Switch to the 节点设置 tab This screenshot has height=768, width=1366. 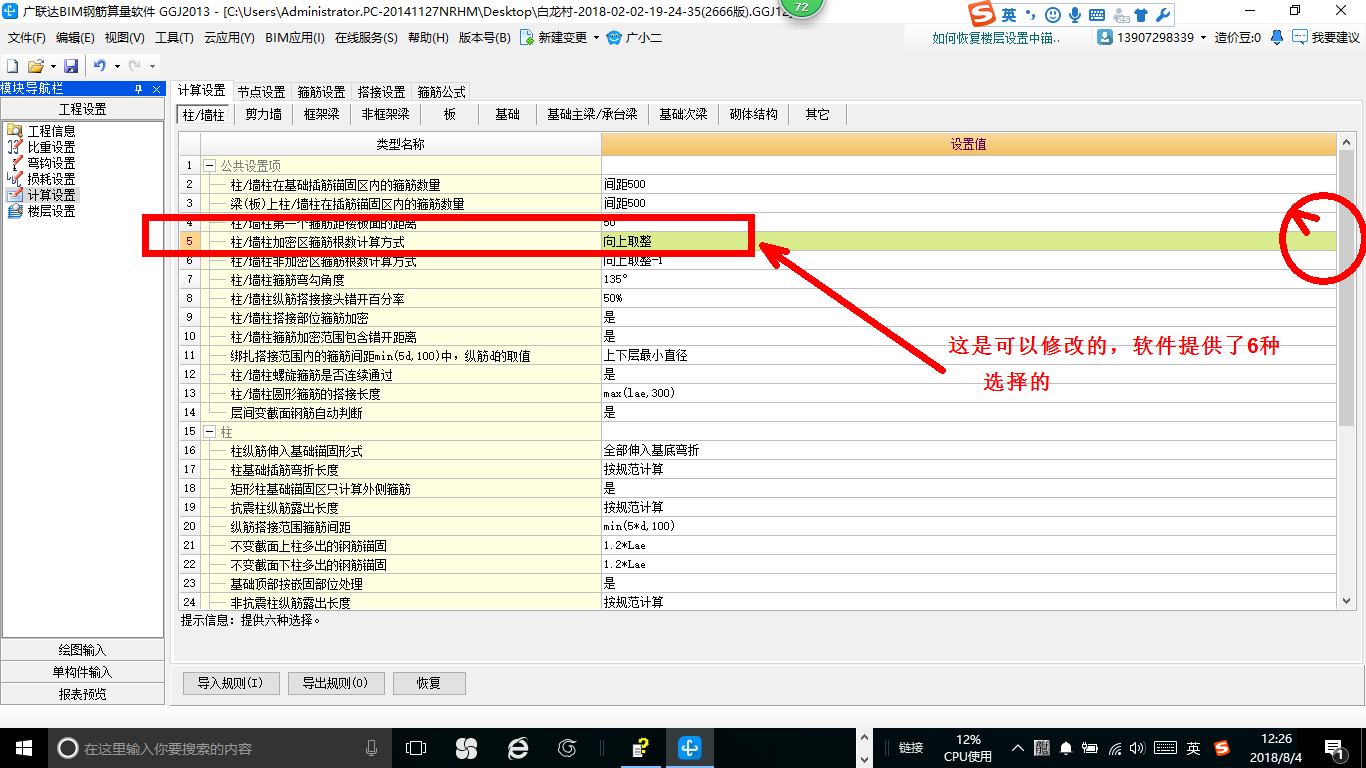pos(262,92)
